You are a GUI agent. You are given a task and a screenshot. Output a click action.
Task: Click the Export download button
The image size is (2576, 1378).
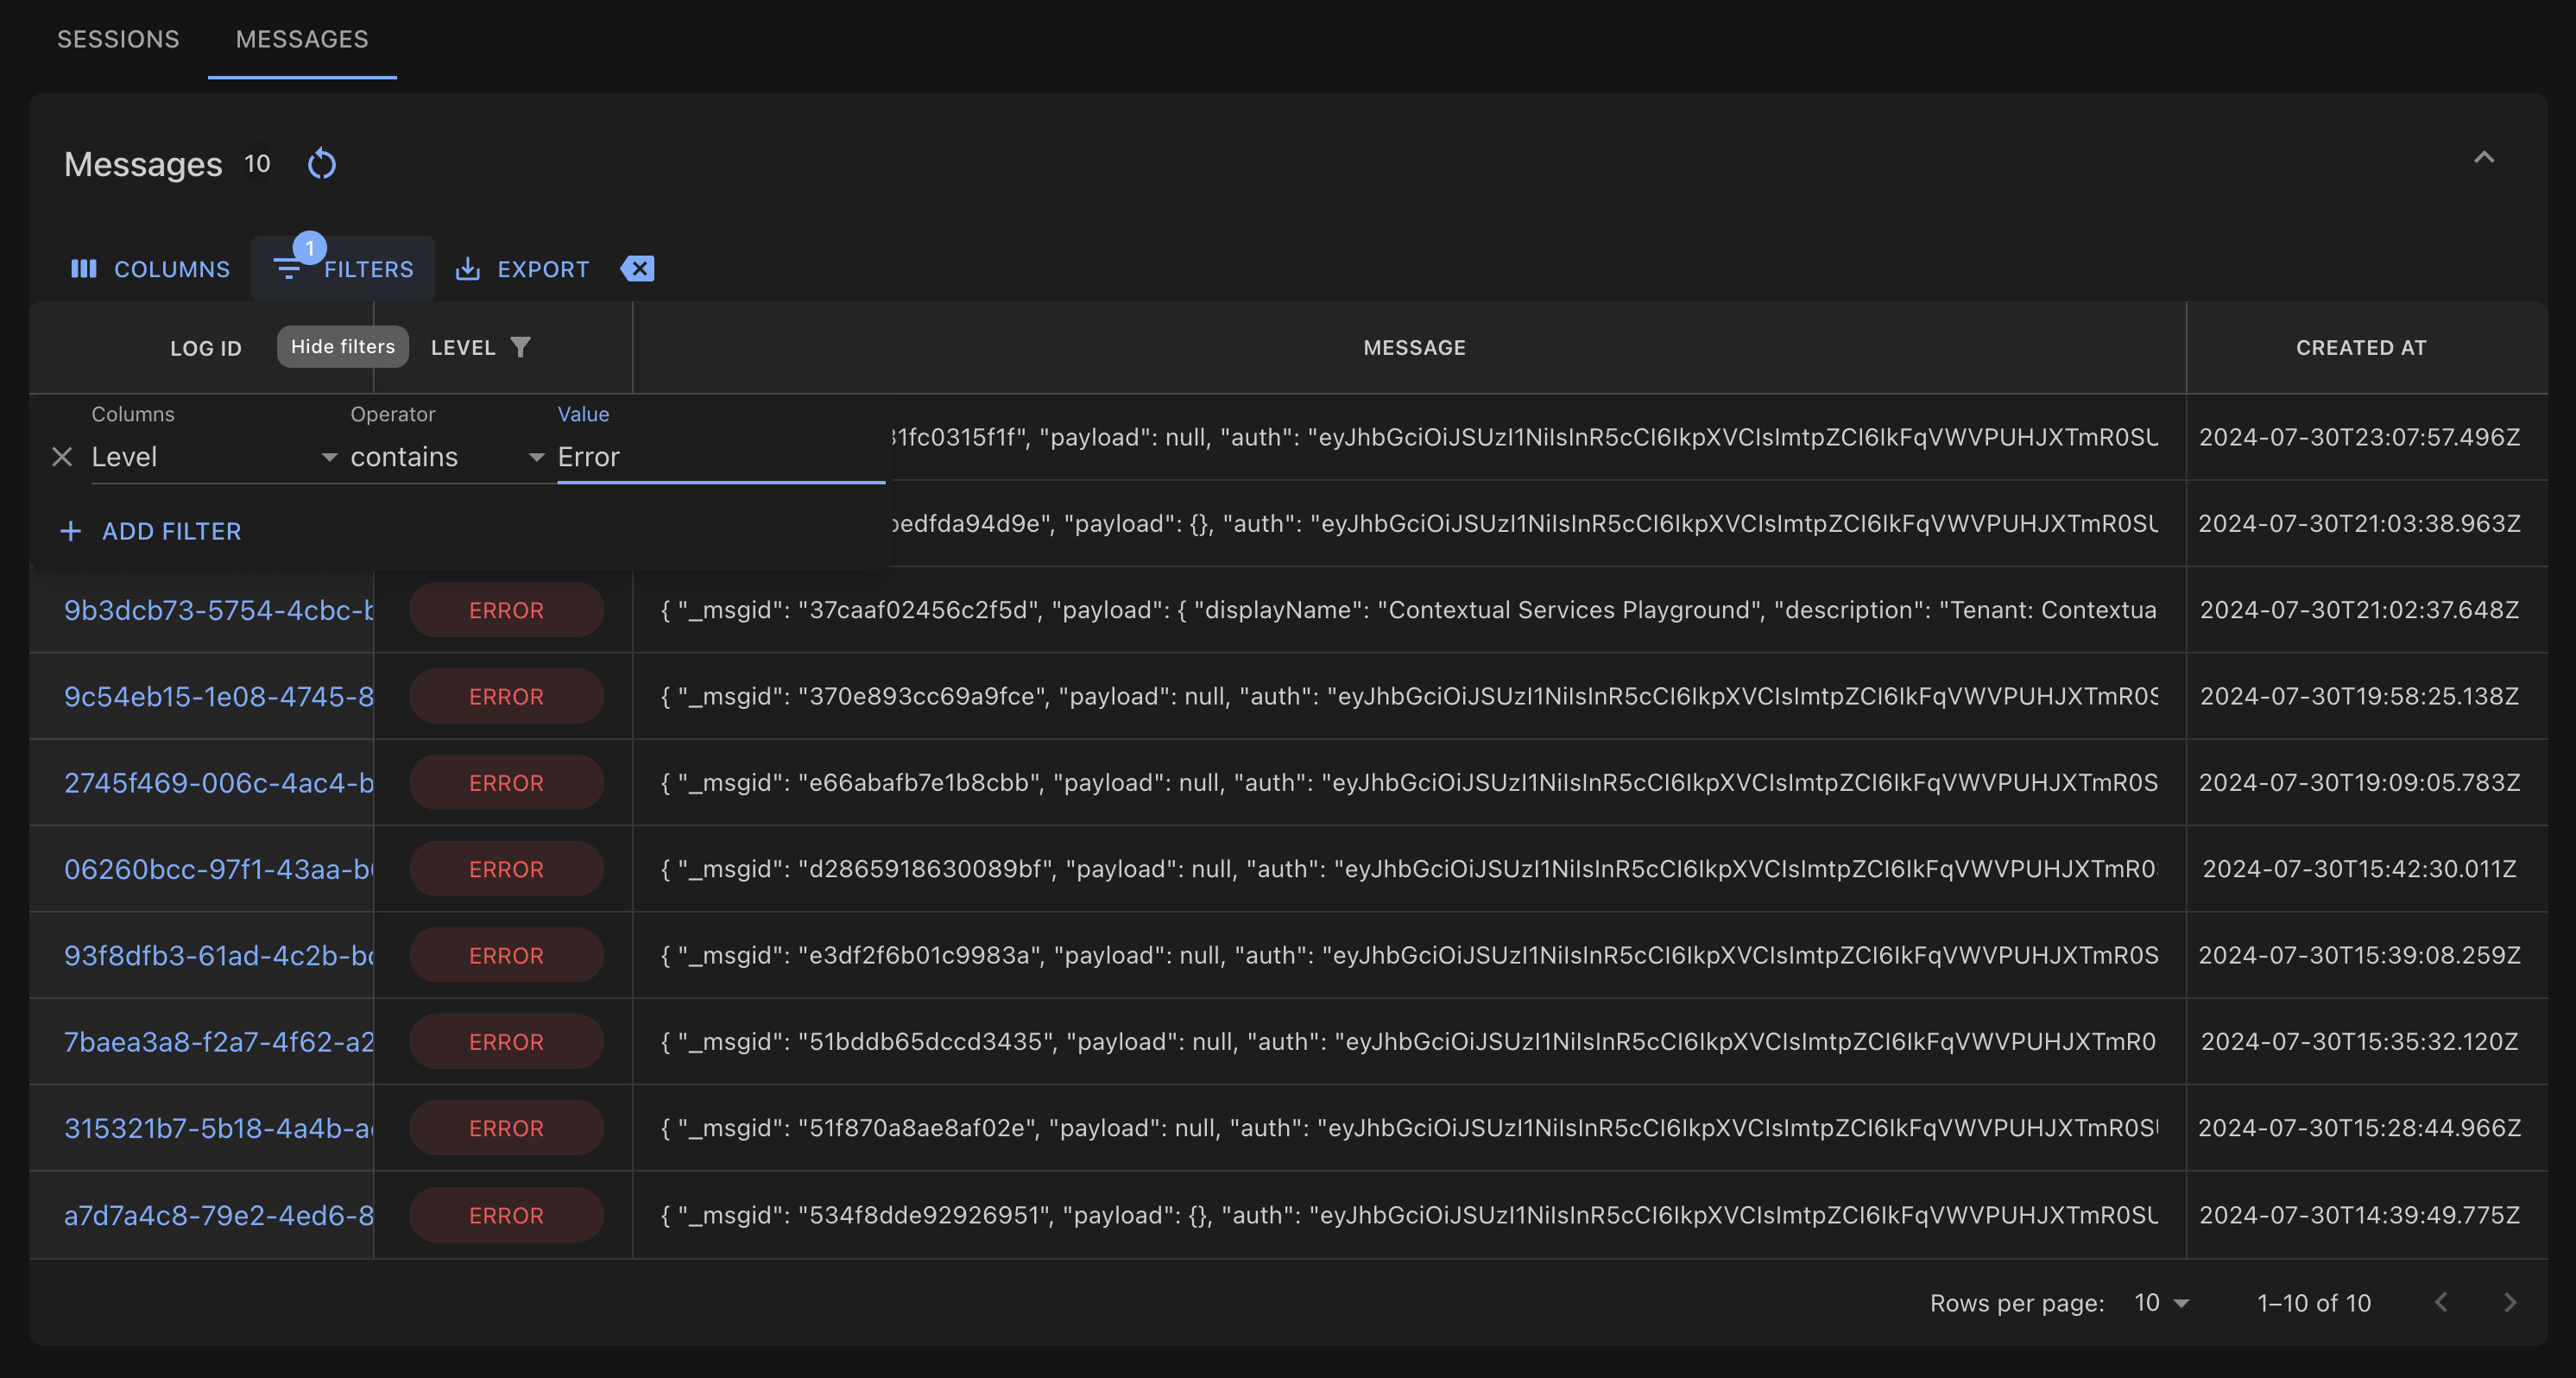pyautogui.click(x=522, y=268)
